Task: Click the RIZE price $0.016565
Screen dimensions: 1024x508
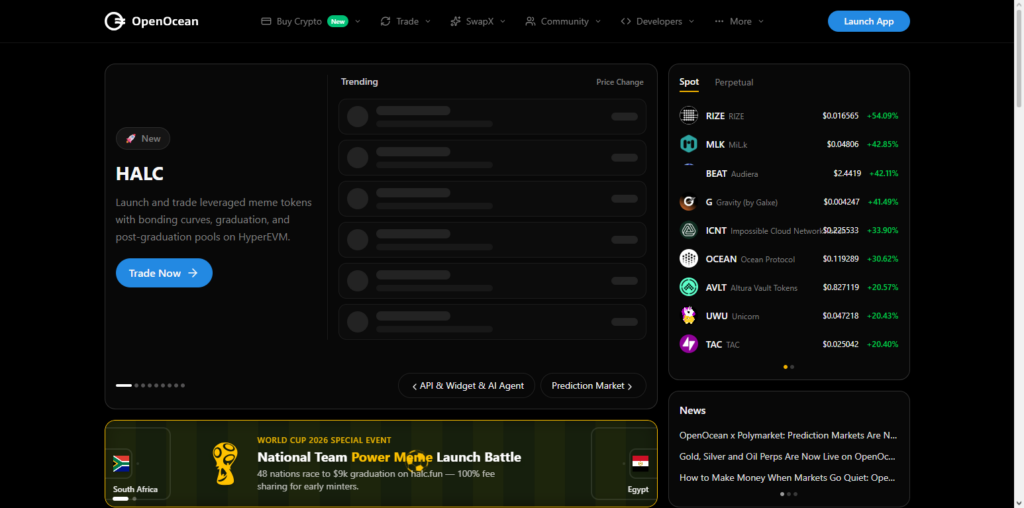Action: coord(840,116)
